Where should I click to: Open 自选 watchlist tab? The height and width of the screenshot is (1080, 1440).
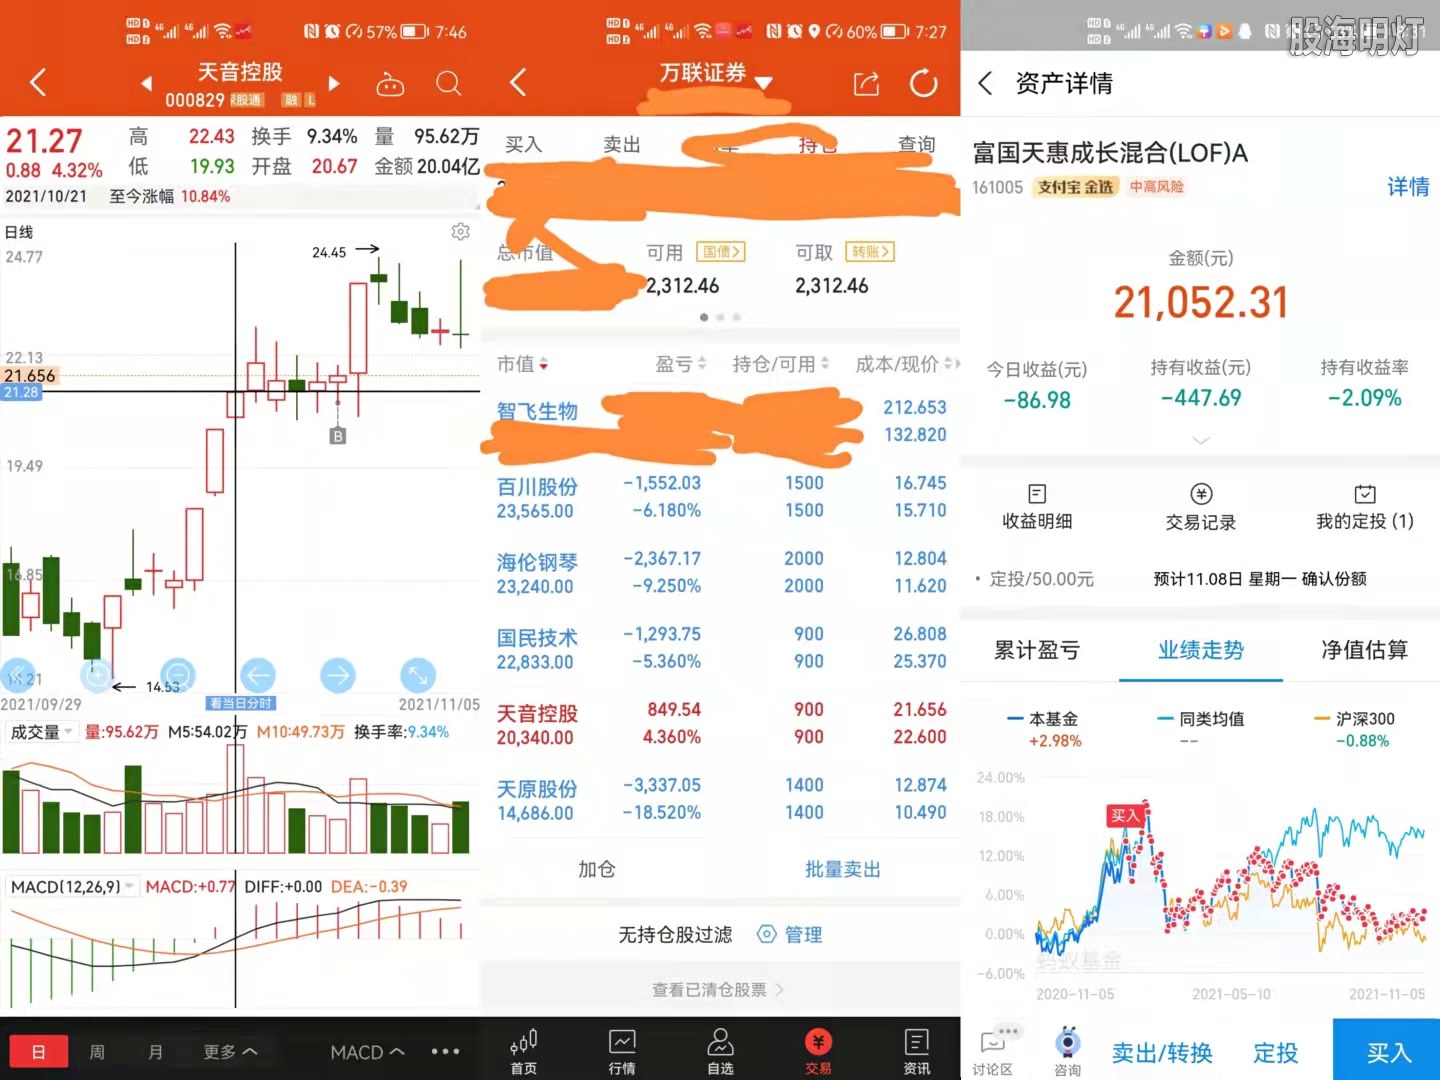720,1051
